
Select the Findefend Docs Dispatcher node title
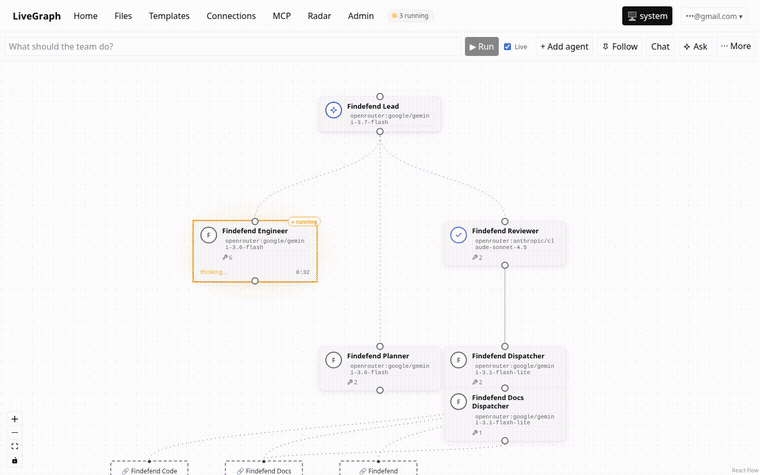click(498, 402)
